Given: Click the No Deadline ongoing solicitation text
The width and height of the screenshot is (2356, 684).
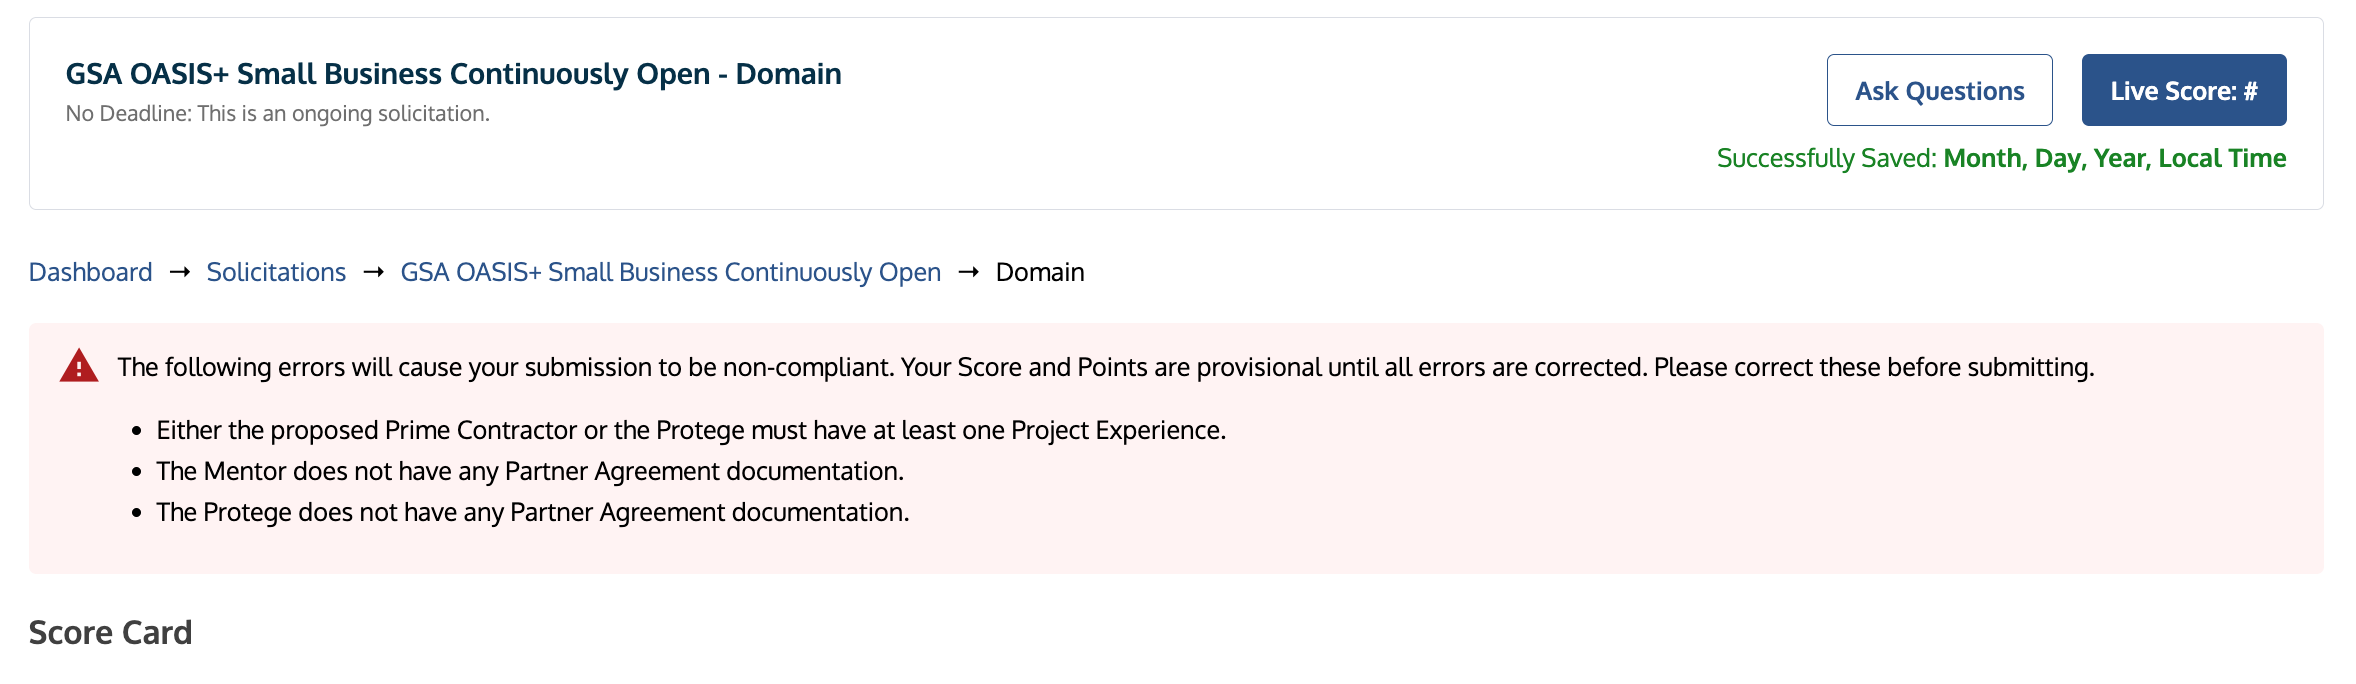Looking at the screenshot, I should click(x=277, y=114).
